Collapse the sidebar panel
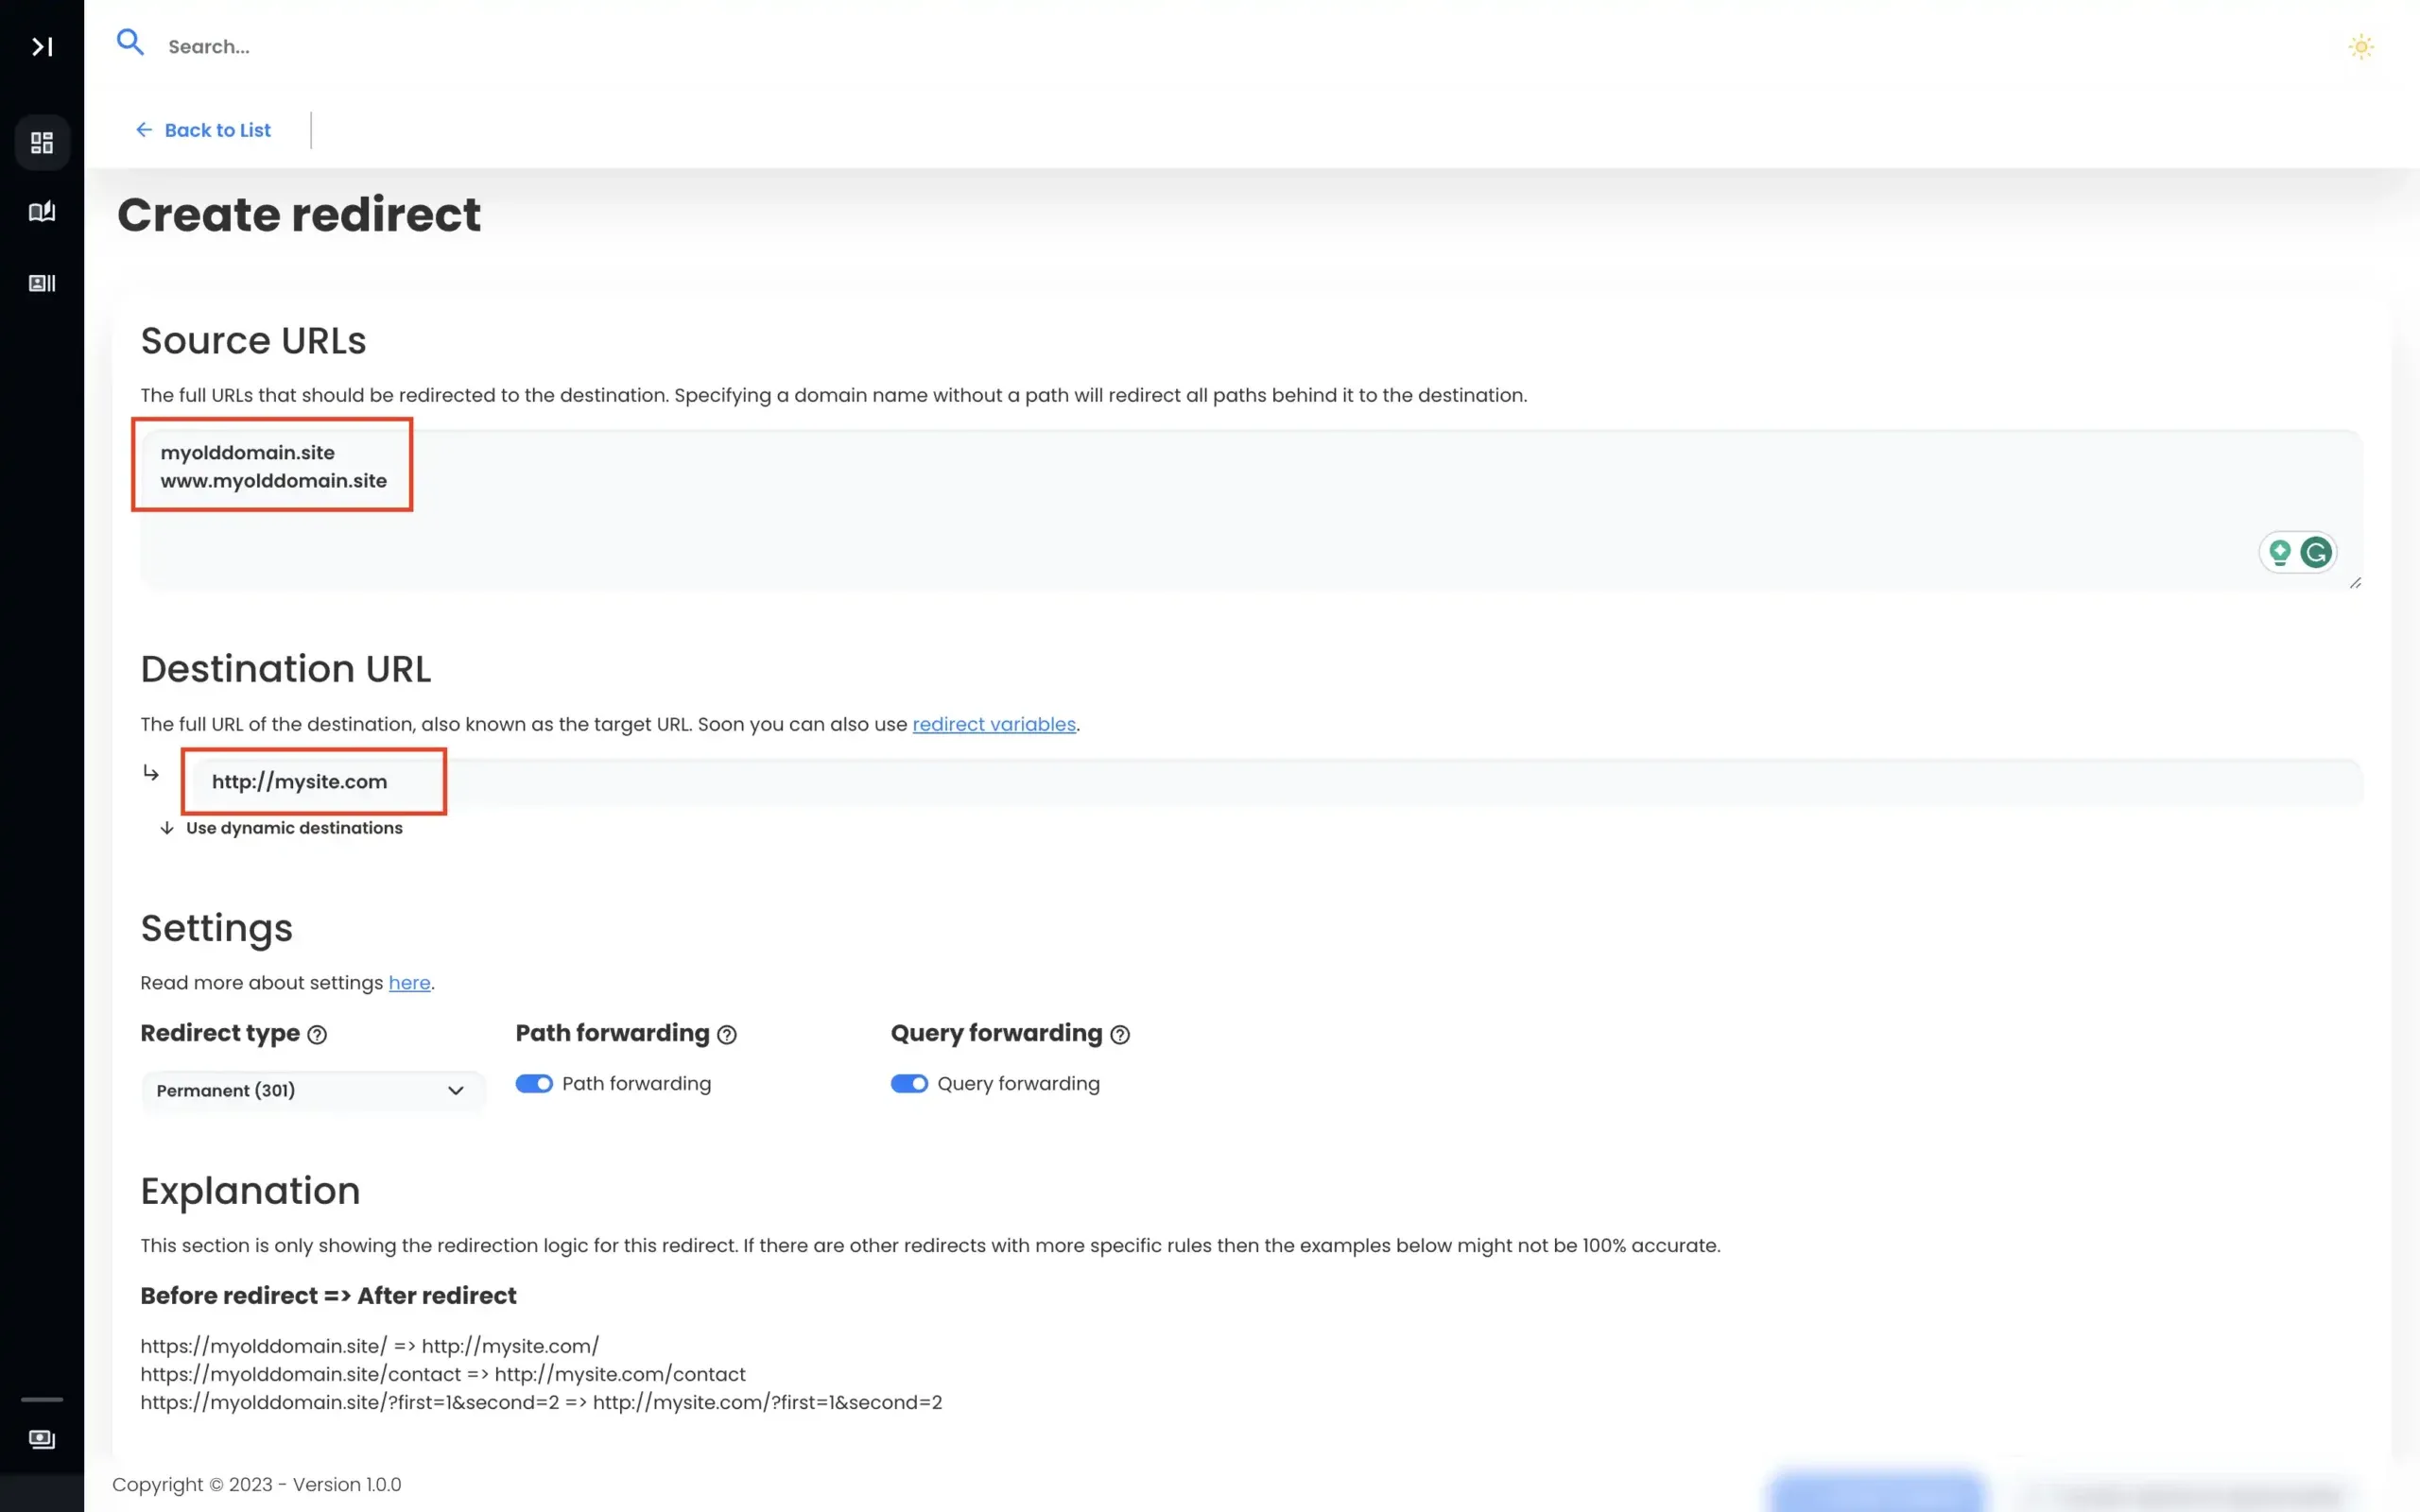 point(42,46)
